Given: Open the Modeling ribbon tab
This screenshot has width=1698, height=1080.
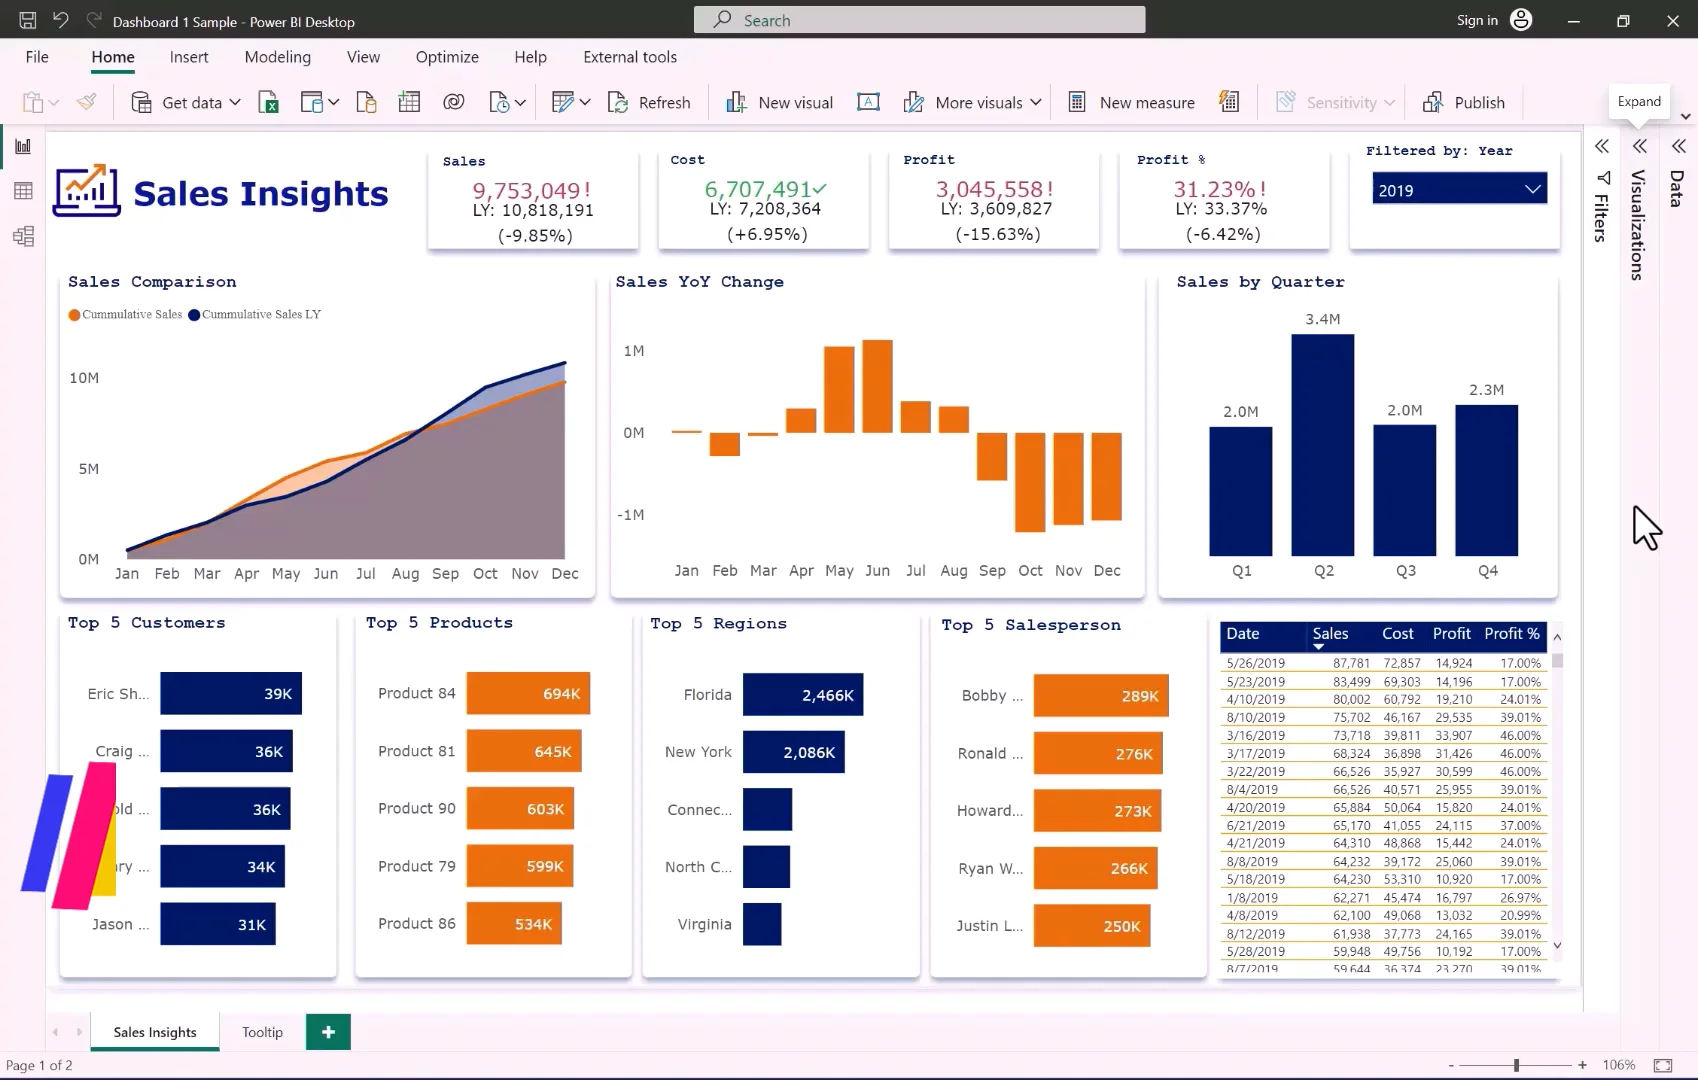Looking at the screenshot, I should pyautogui.click(x=277, y=57).
